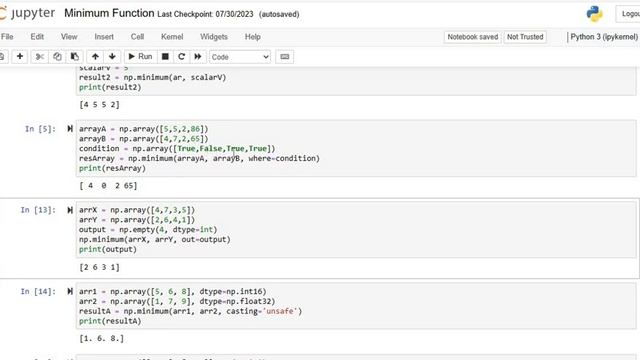The image size is (640, 360).
Task: Click the Jupyter logo
Action: coord(27,13)
